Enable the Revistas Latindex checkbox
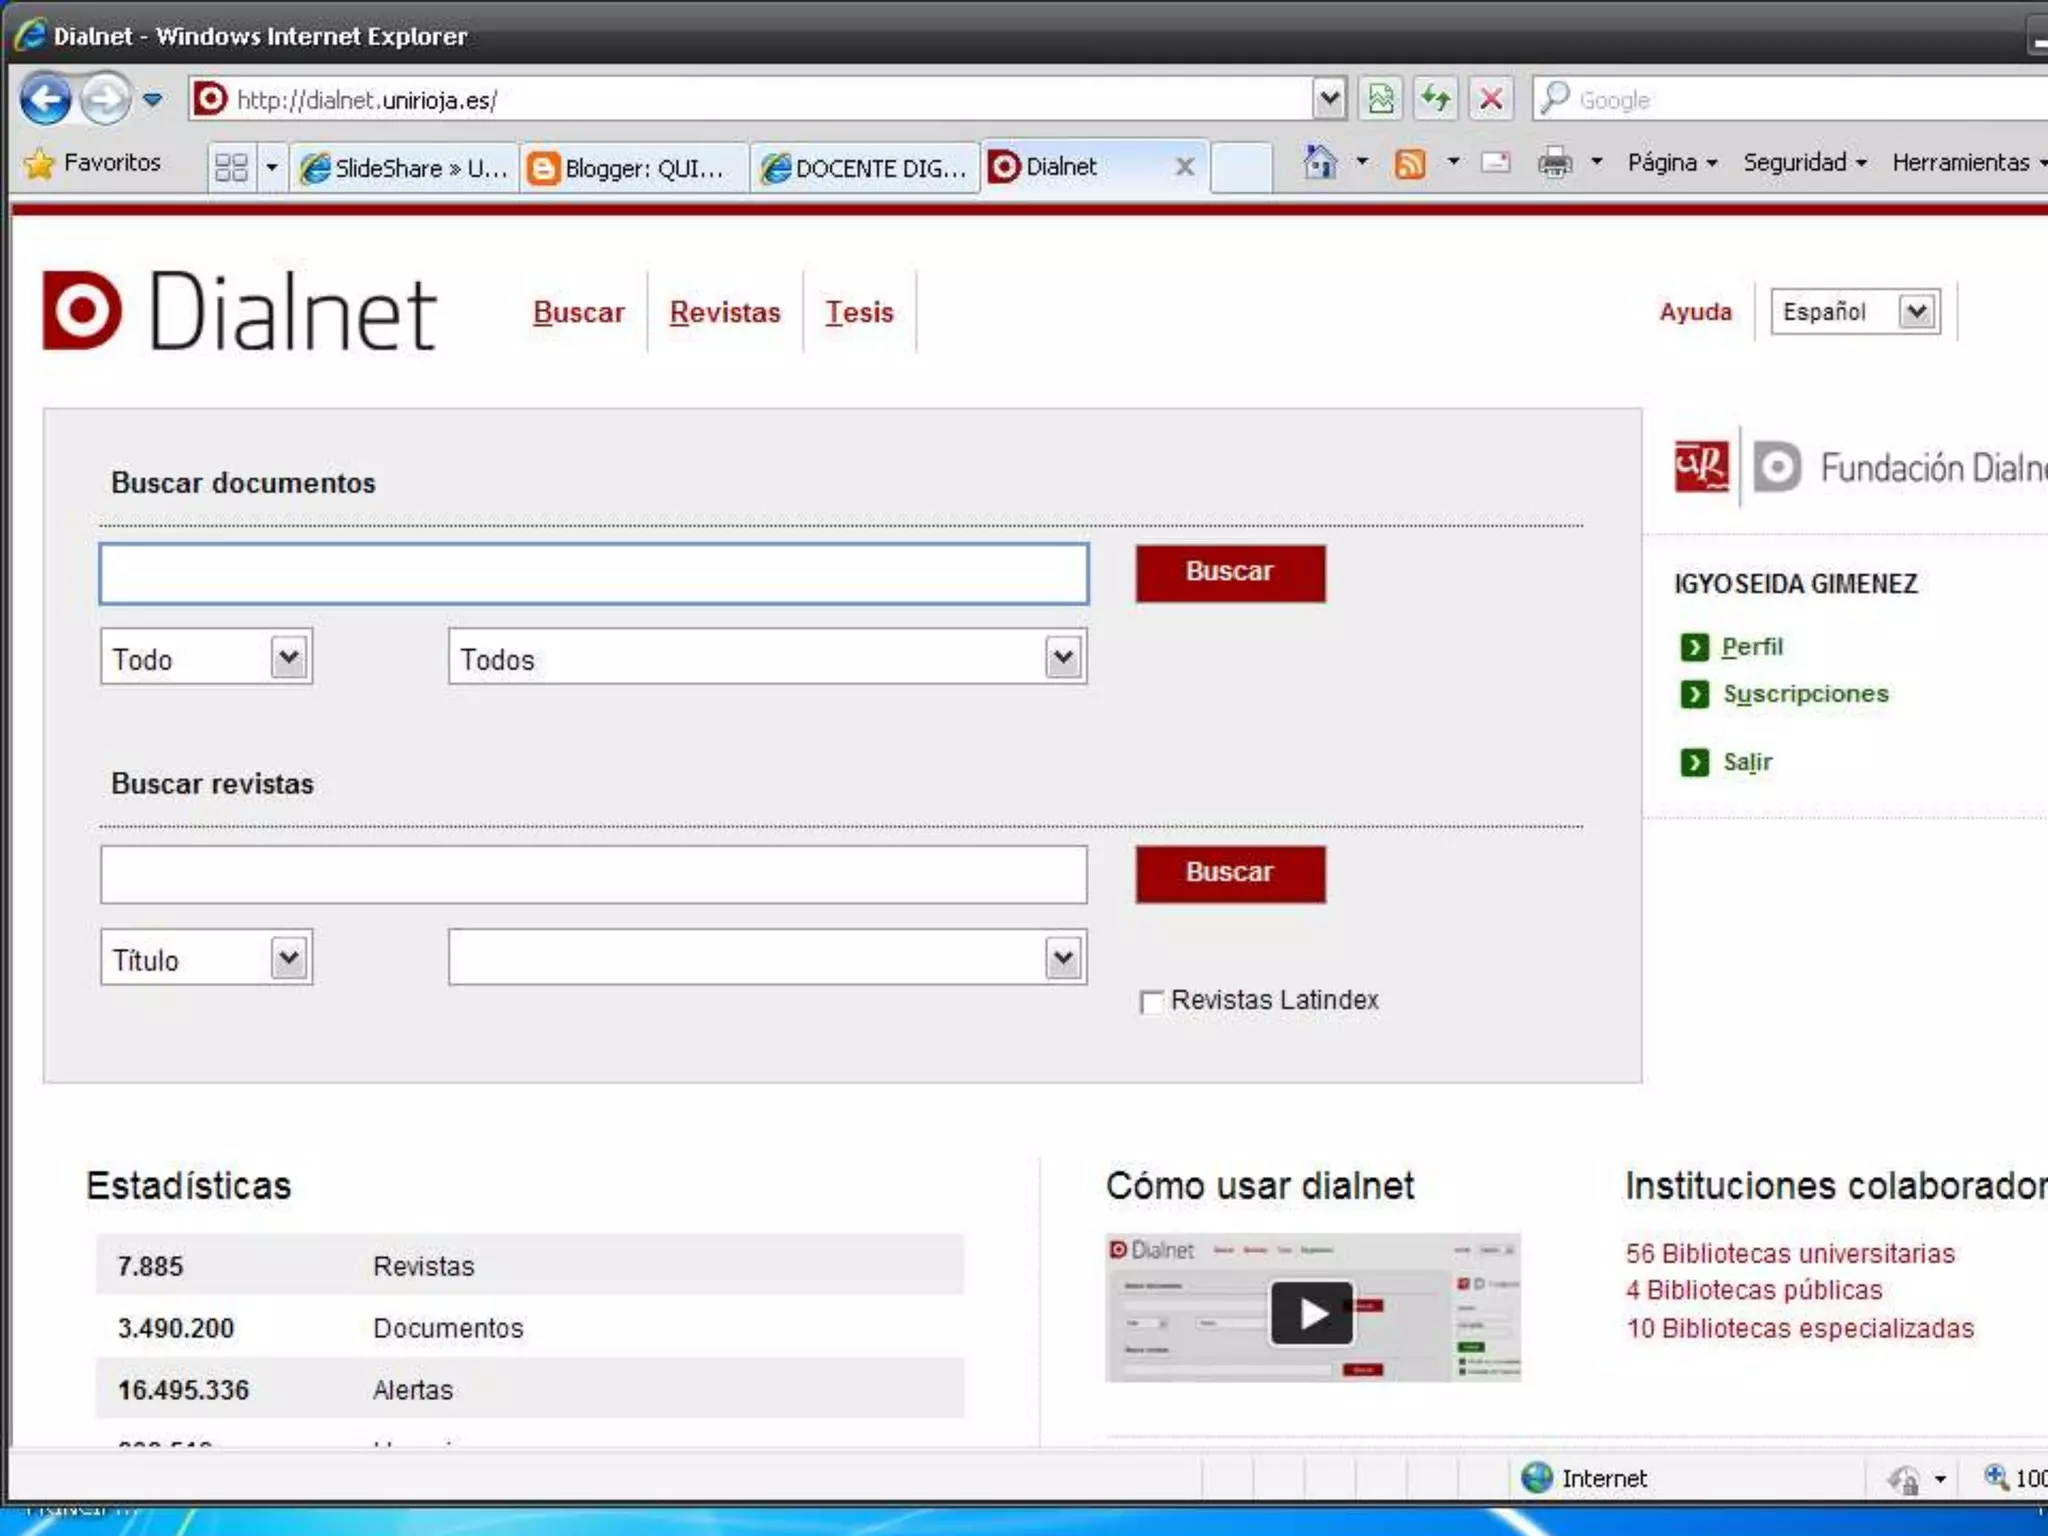The image size is (2048, 1536). (1151, 1001)
